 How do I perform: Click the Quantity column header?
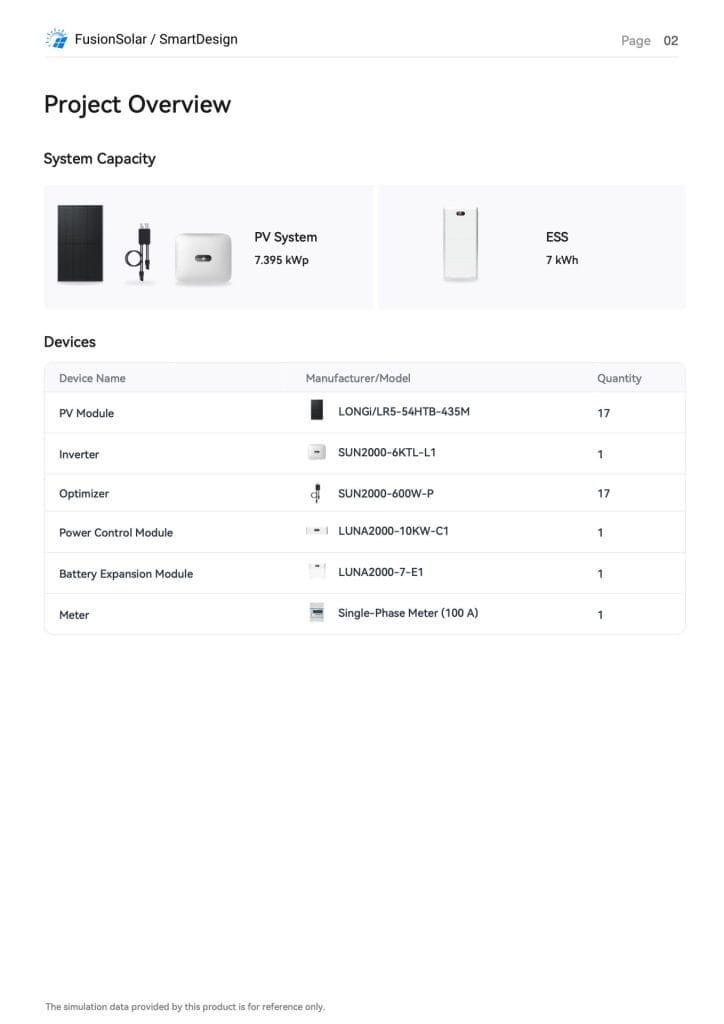click(x=619, y=378)
